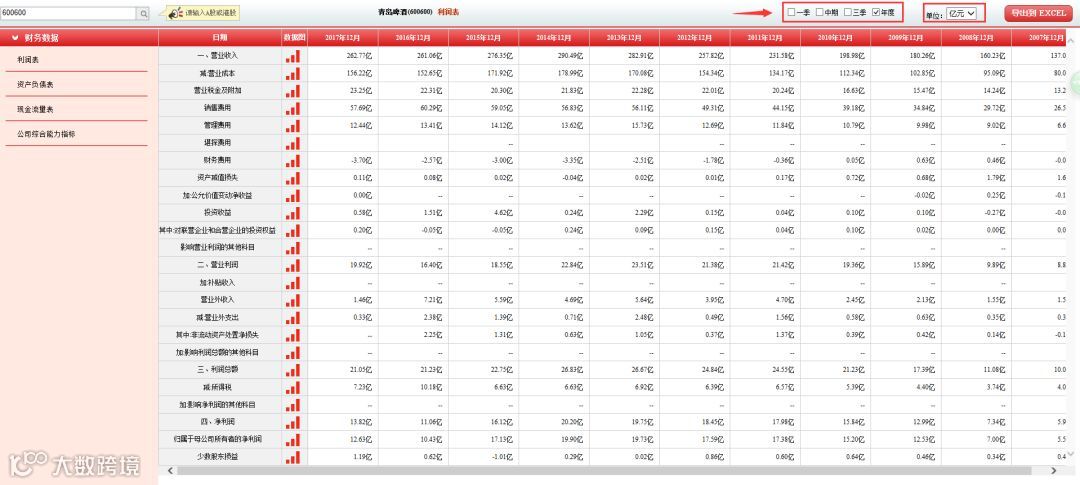Viewport: 1080px width, 485px height.
Task: Select 公司综合能力指标 in the sidebar
Action: [46, 134]
